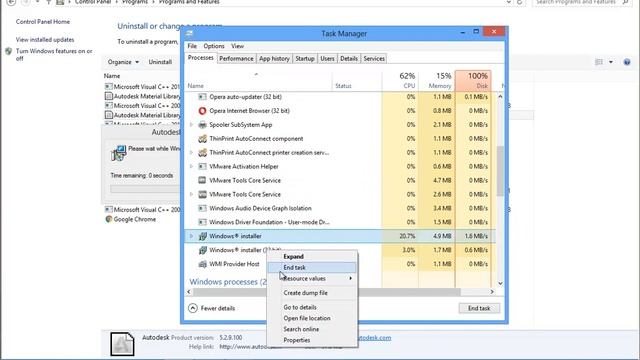Click the Windows Audio Device Graph Isolation icon
This screenshot has width=640, height=360.
(202, 208)
